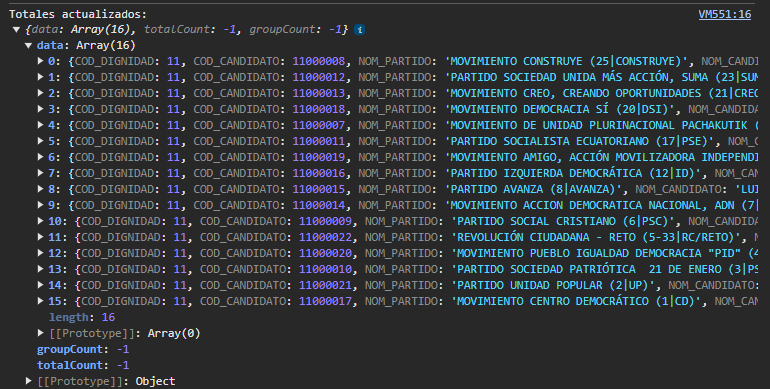770x389 pixels.
Task: Click 'PARTIDO AVANZA (8|AVANZA)' string
Action: coord(533,189)
